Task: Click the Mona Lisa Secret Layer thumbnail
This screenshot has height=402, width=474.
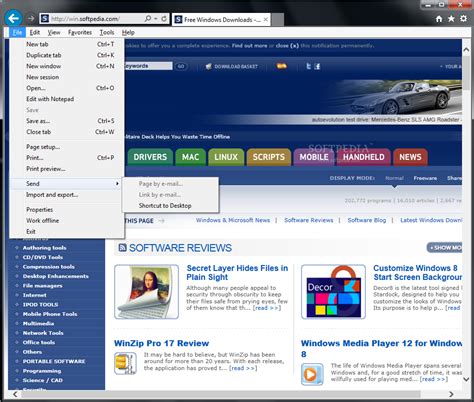Action: [146, 292]
